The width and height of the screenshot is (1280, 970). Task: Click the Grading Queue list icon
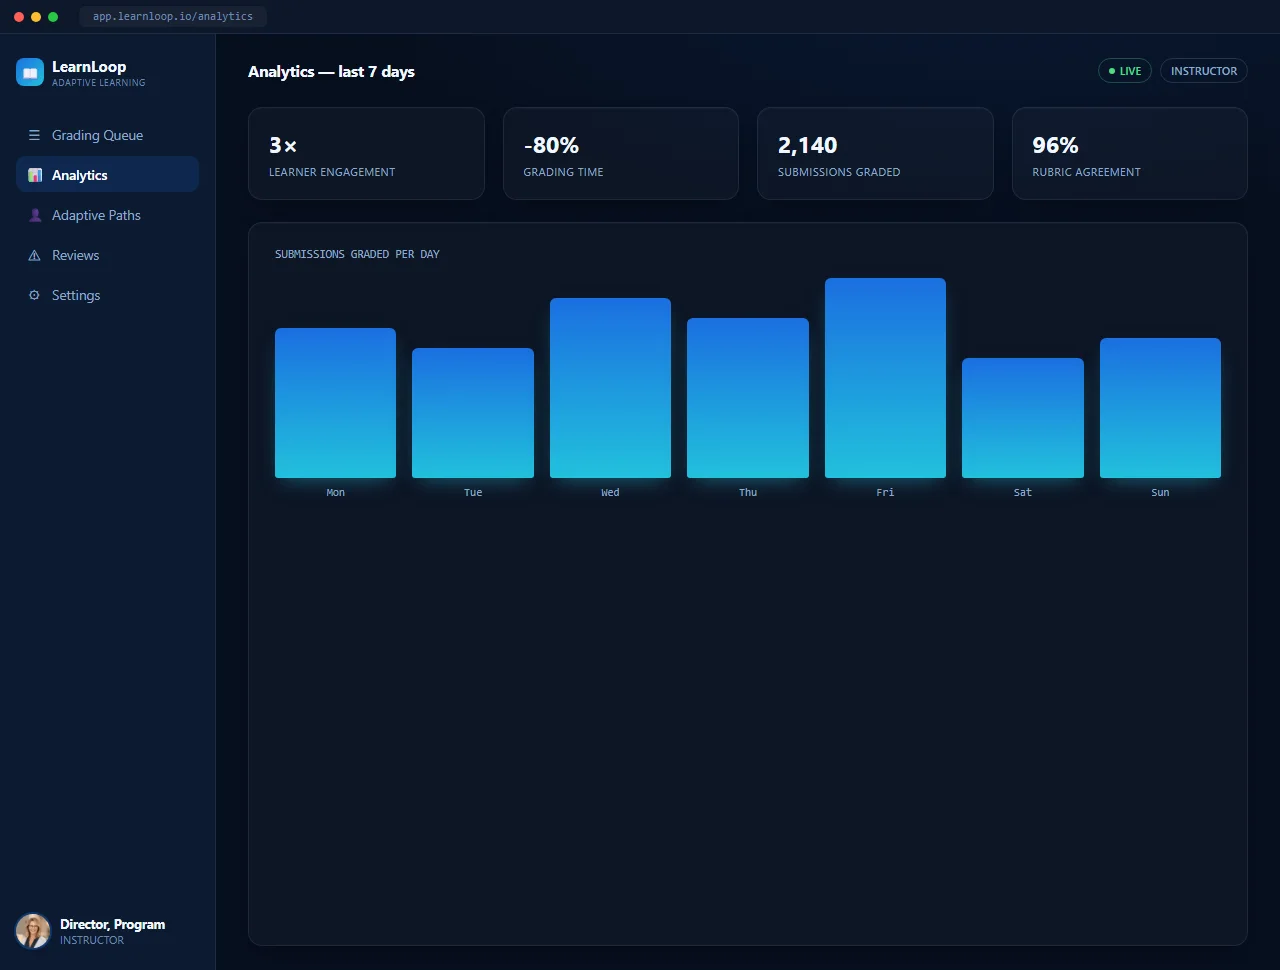[x=34, y=135]
